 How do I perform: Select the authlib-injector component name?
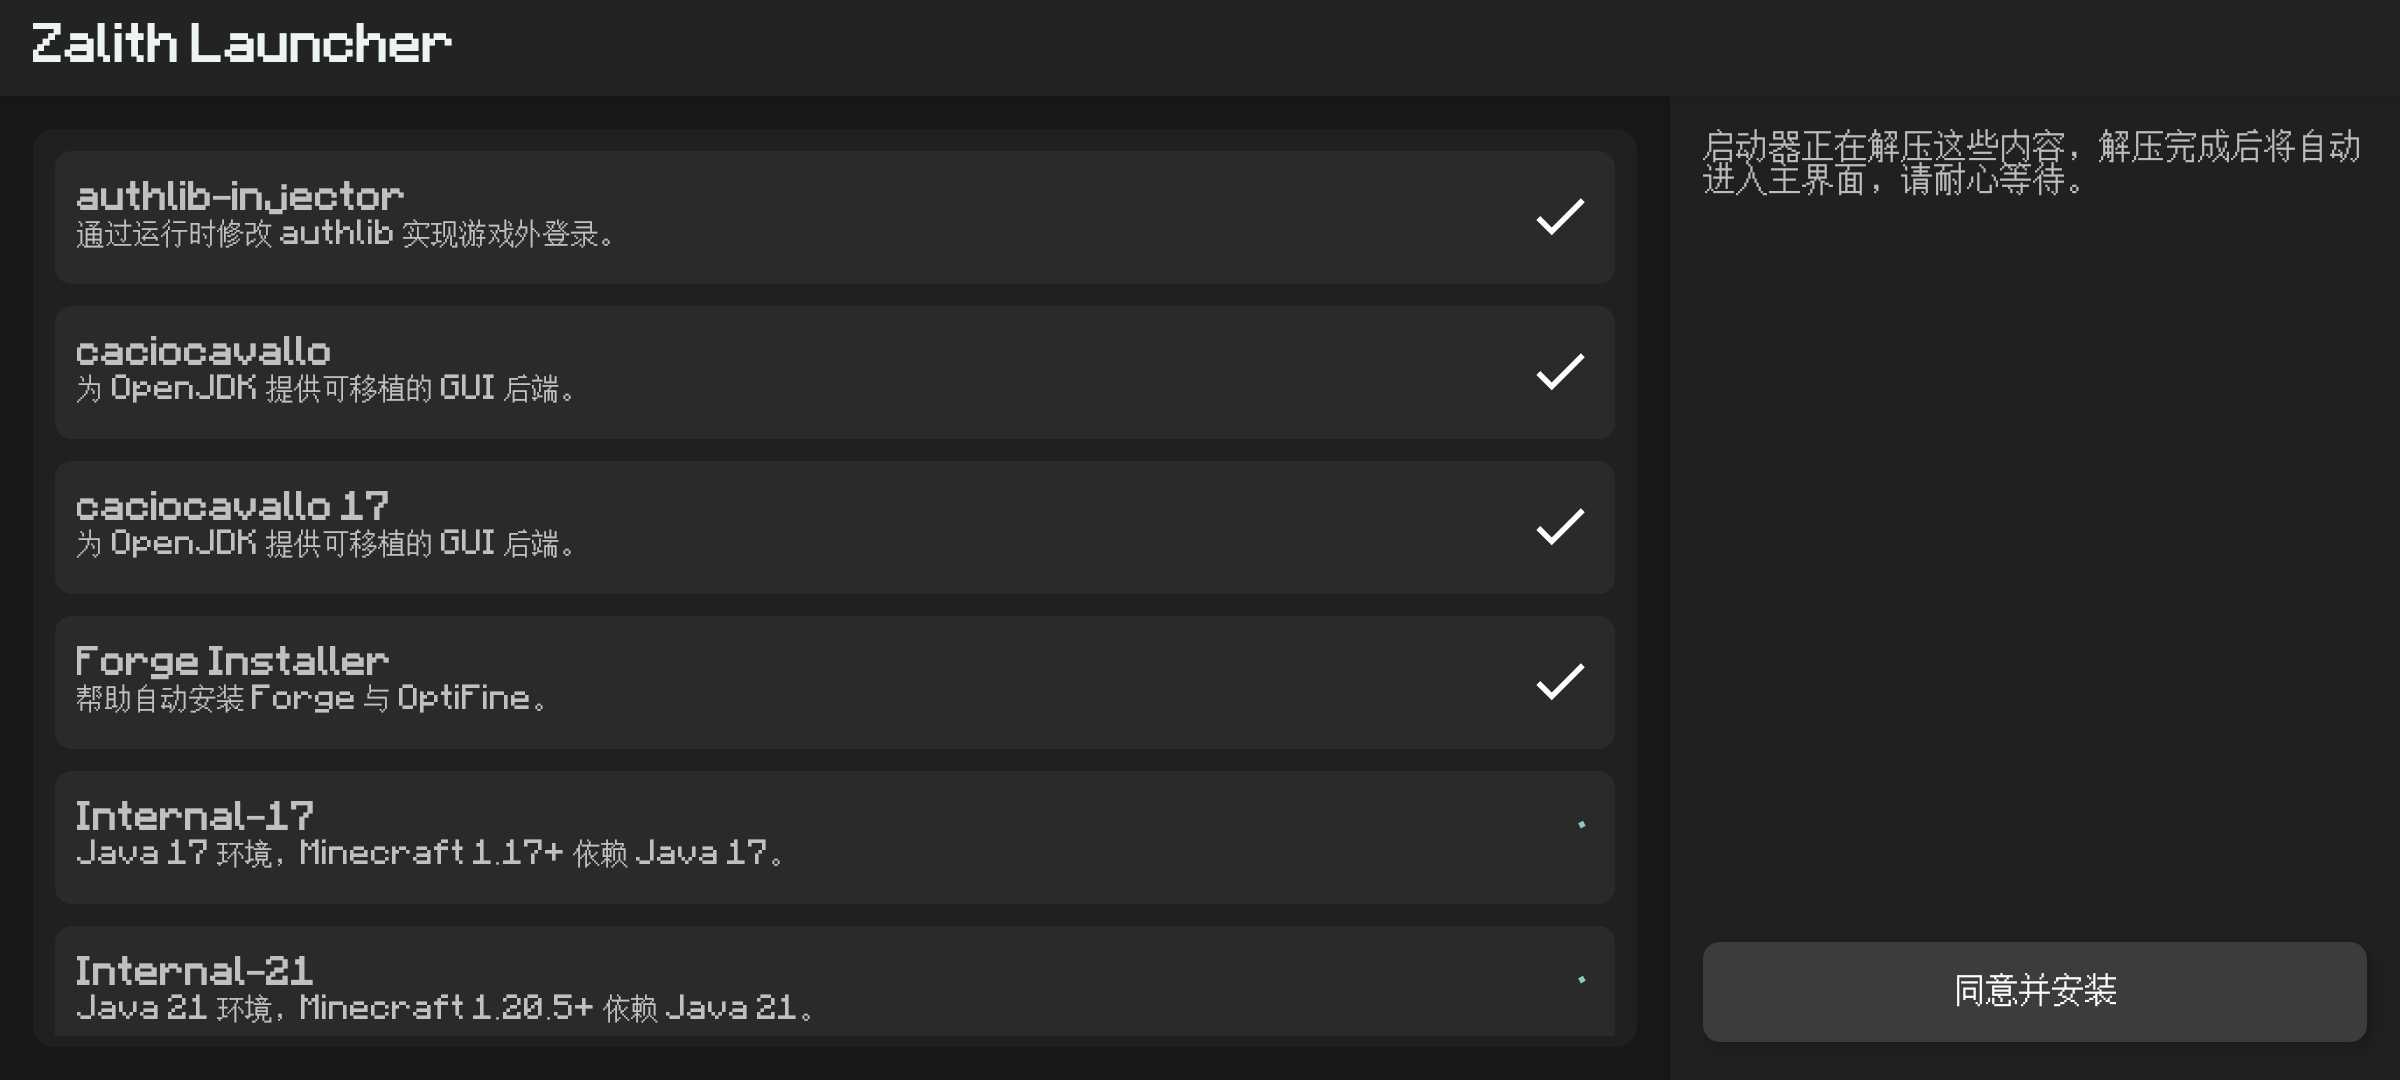point(240,196)
